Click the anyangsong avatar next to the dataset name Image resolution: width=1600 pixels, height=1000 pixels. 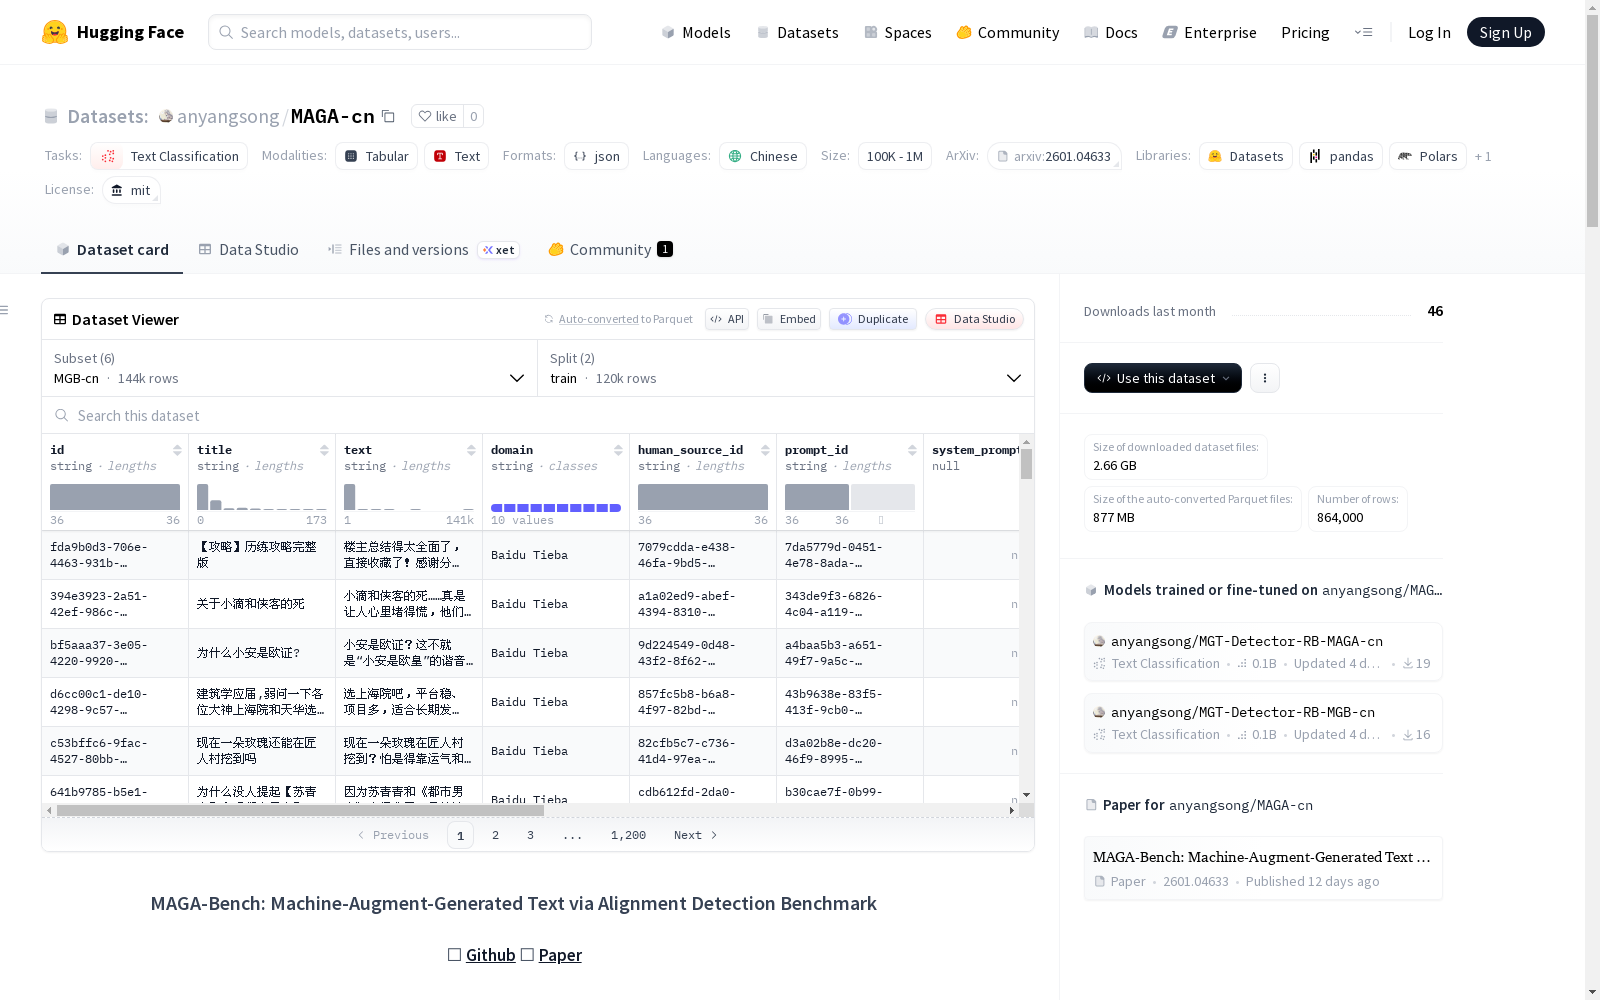click(x=166, y=116)
